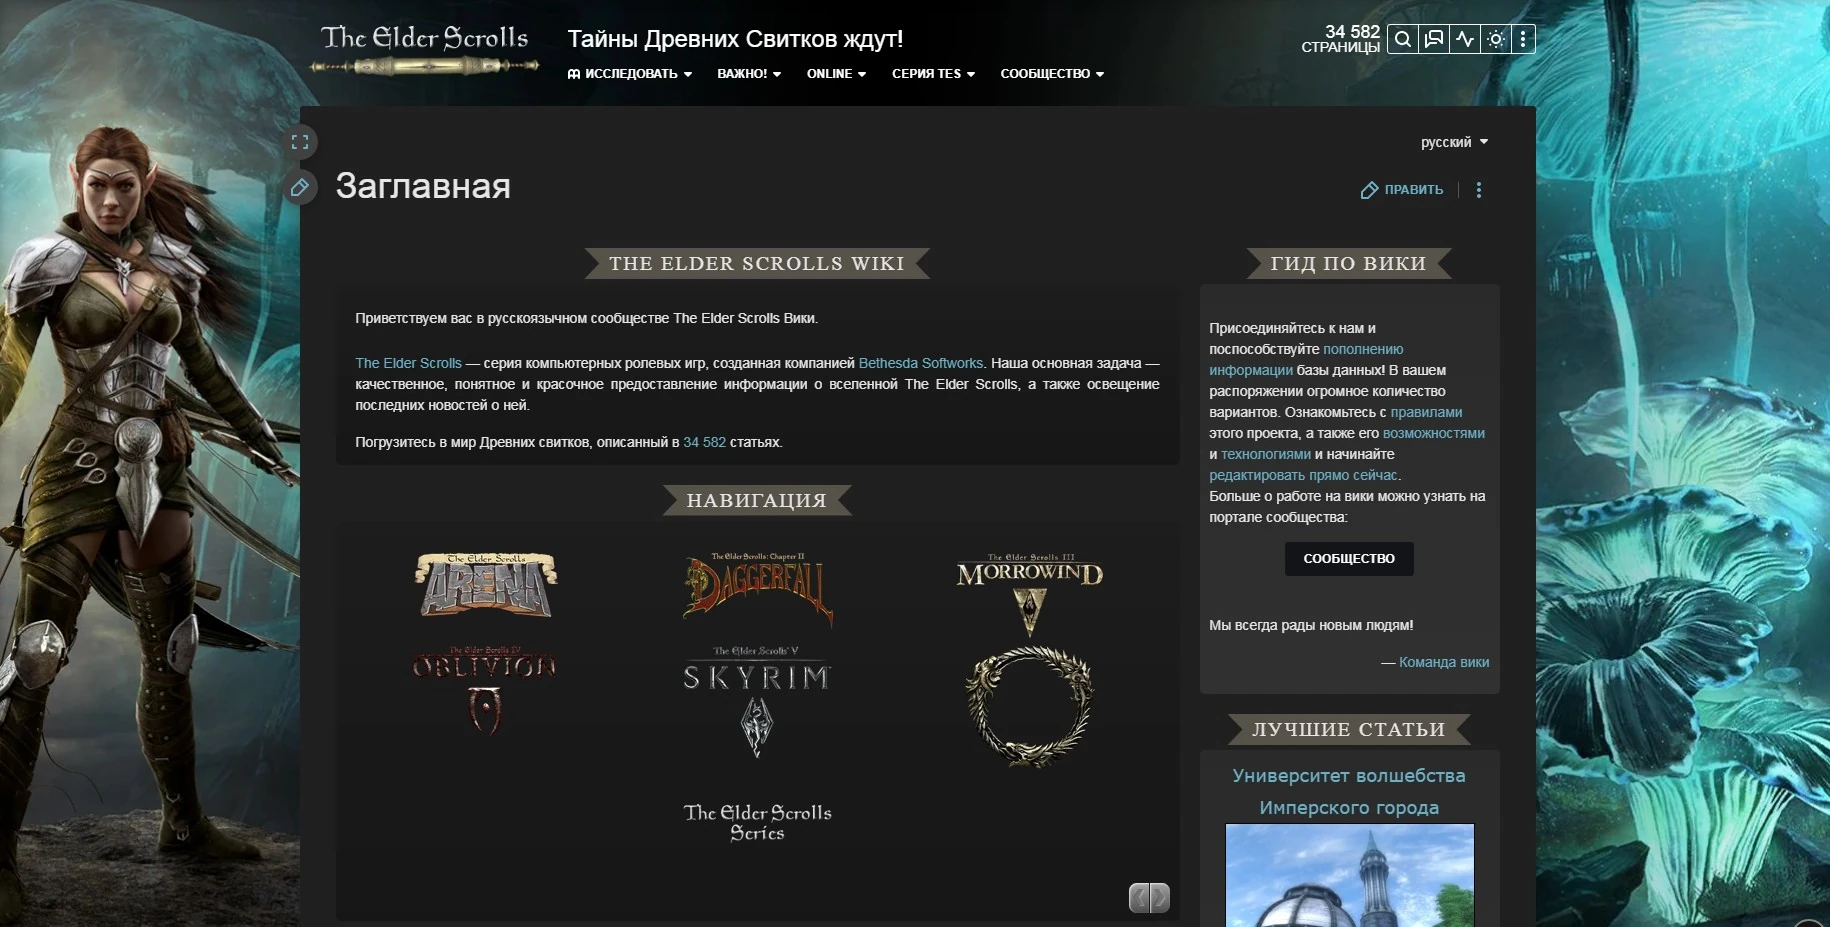
Task: Open the header's three-dot more menu
Action: (1523, 39)
